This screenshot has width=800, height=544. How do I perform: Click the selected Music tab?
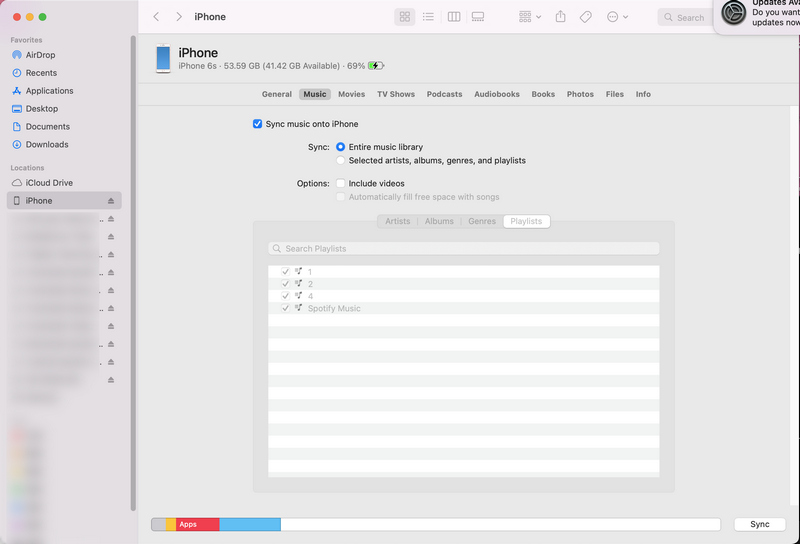pos(315,94)
